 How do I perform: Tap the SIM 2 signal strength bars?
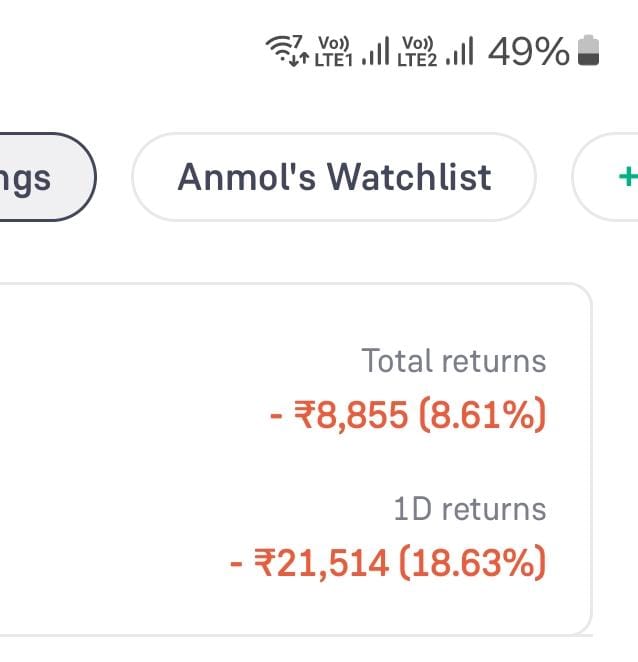459,51
